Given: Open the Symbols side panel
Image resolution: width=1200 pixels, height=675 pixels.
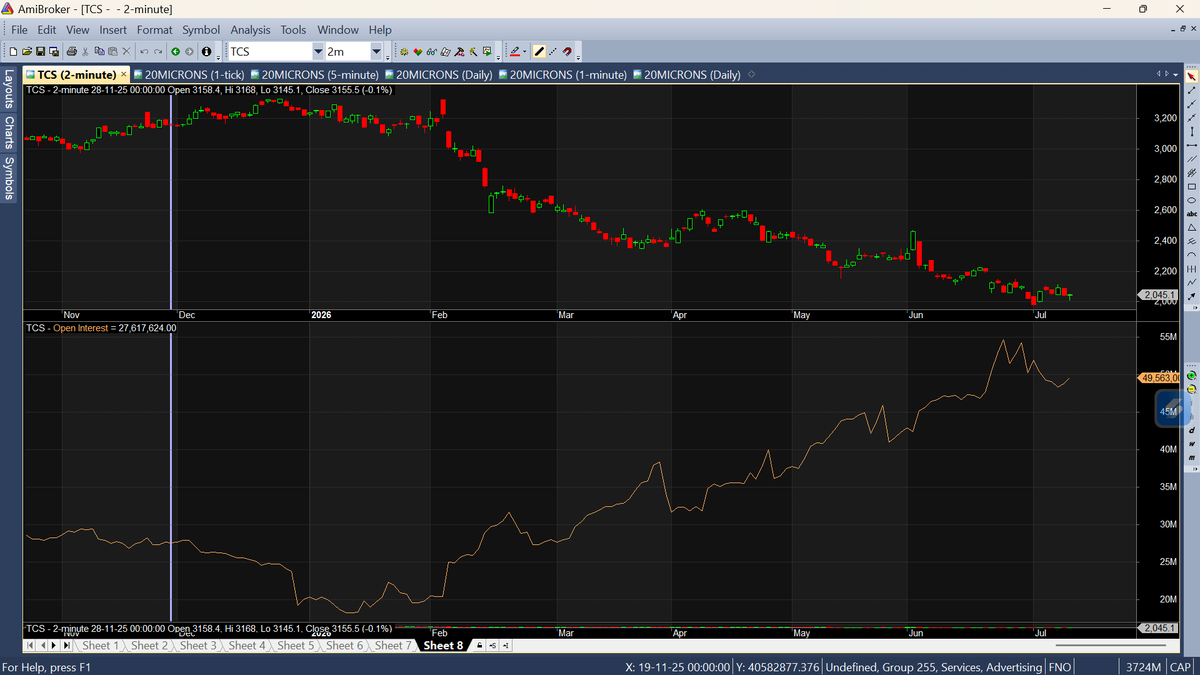Looking at the screenshot, I should pos(9,178).
